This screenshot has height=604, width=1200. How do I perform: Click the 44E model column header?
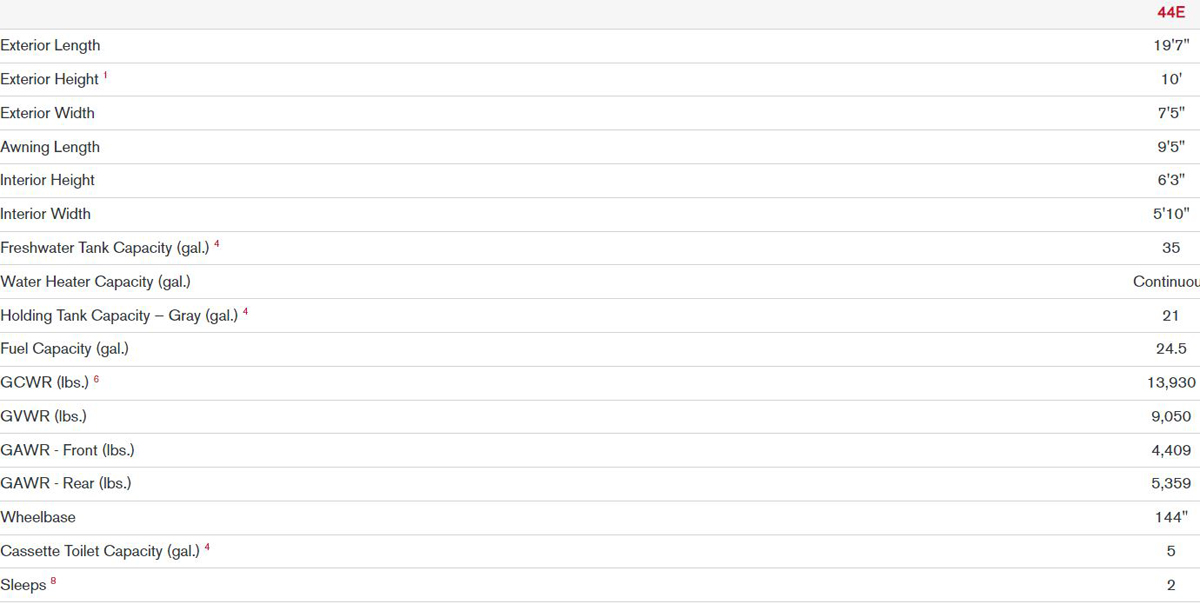pos(1170,12)
